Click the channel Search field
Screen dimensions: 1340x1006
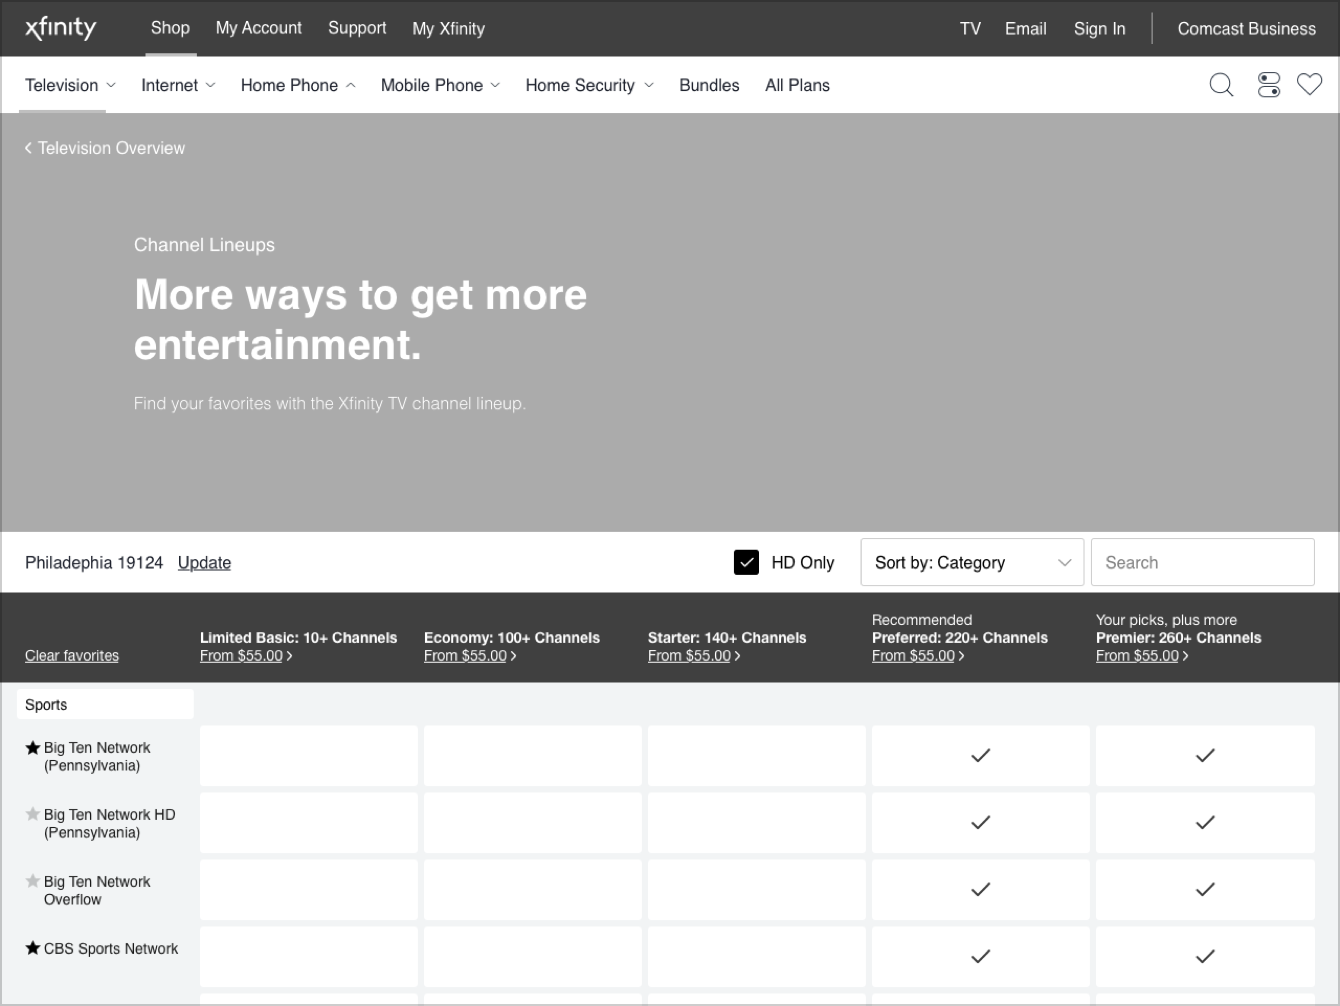tap(1202, 563)
